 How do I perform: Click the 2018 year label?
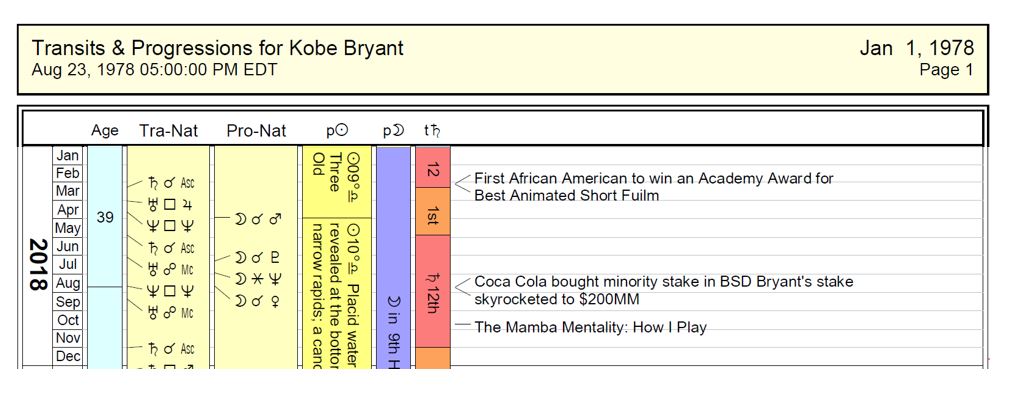coord(37,265)
